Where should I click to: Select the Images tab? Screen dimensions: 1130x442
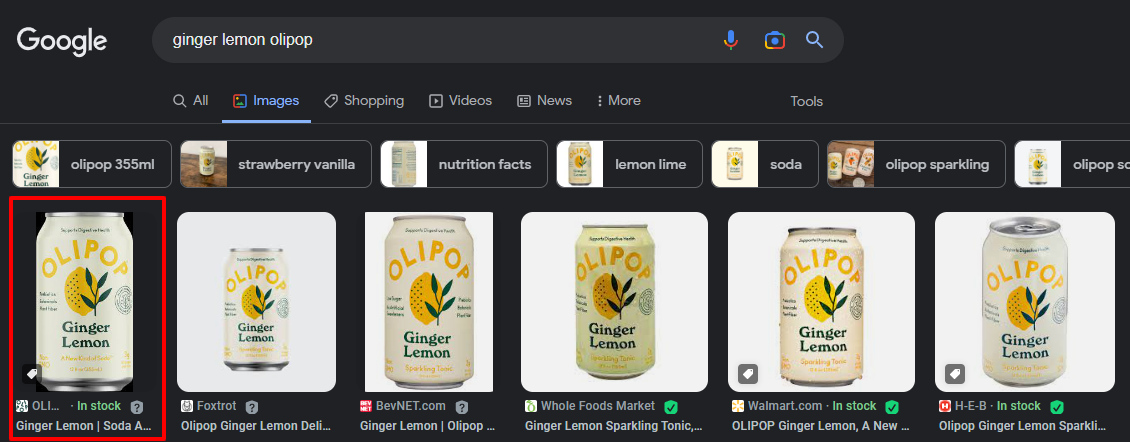(x=266, y=101)
